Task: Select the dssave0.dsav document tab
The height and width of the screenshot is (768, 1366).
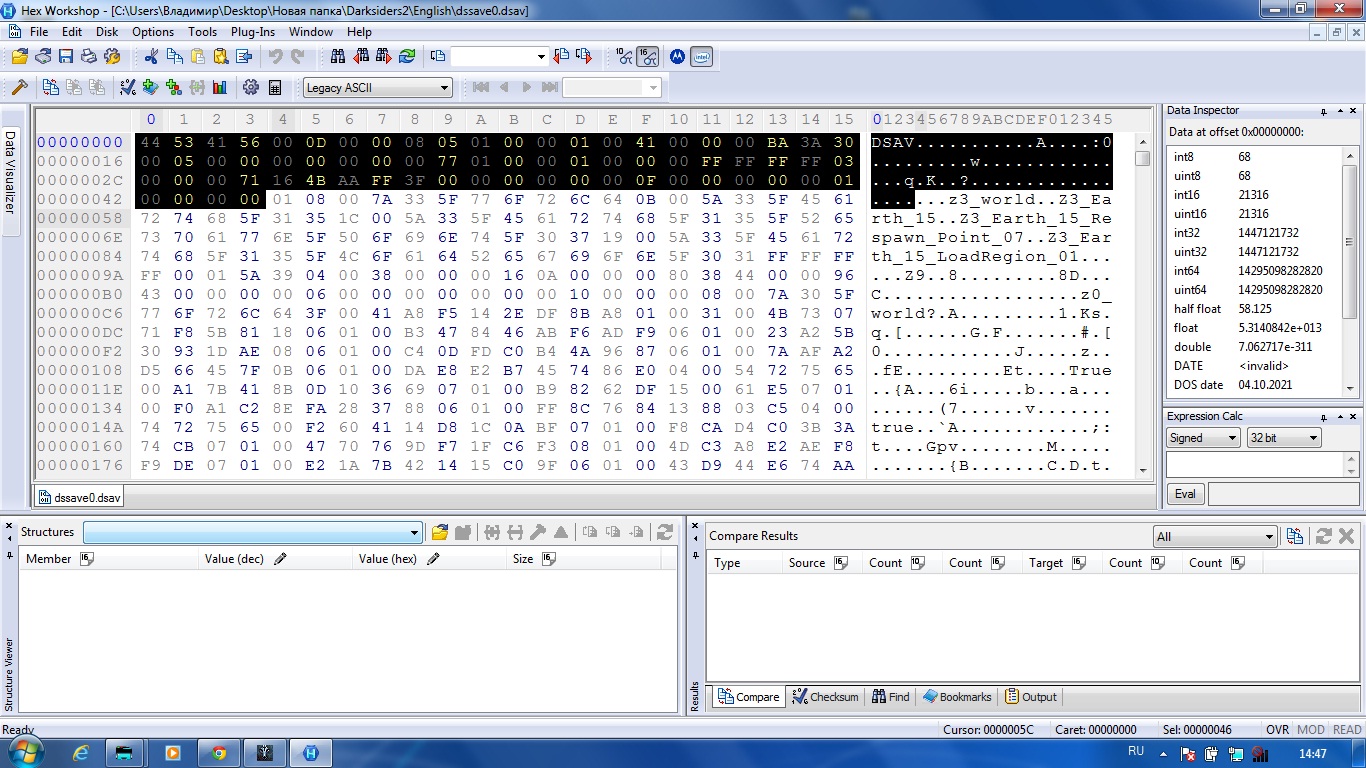Action: (x=79, y=496)
